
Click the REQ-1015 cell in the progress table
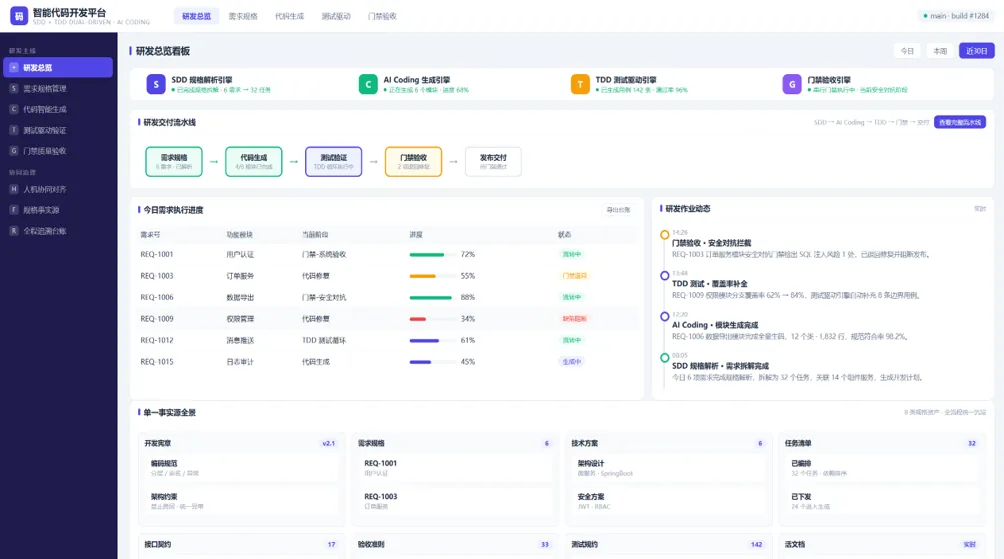[x=157, y=362]
